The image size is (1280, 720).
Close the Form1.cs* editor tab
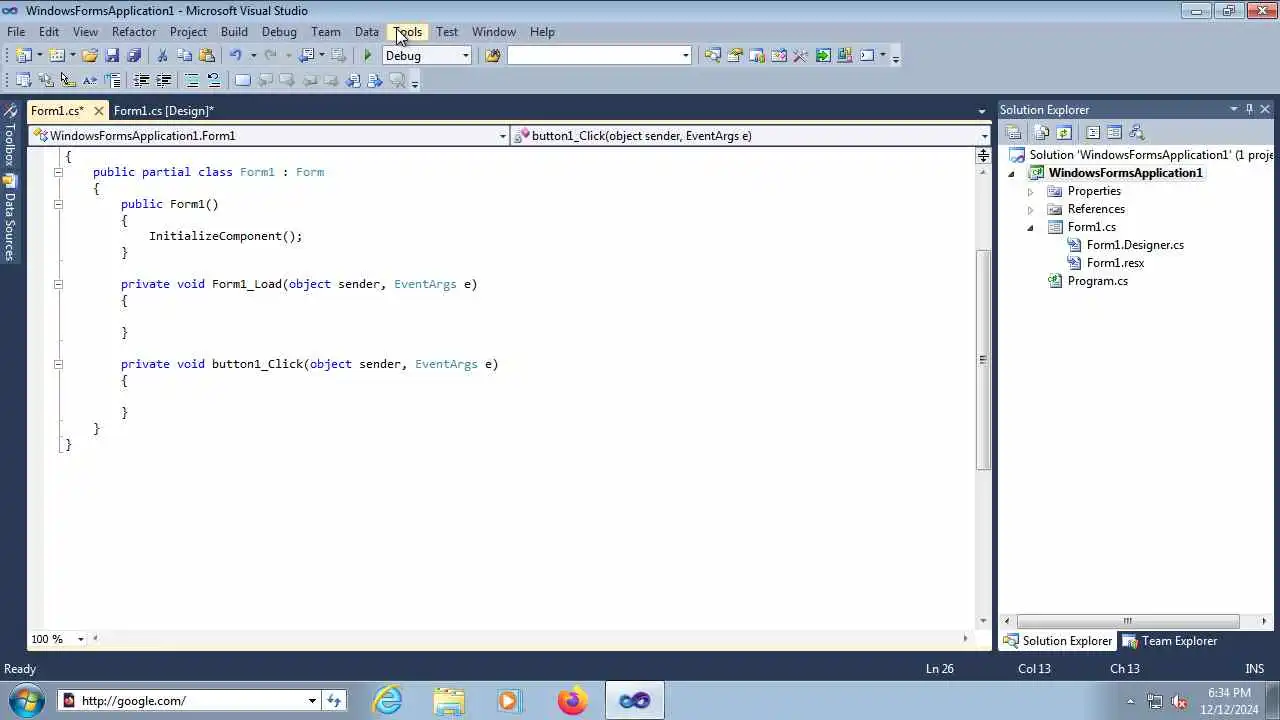pyautogui.click(x=98, y=111)
